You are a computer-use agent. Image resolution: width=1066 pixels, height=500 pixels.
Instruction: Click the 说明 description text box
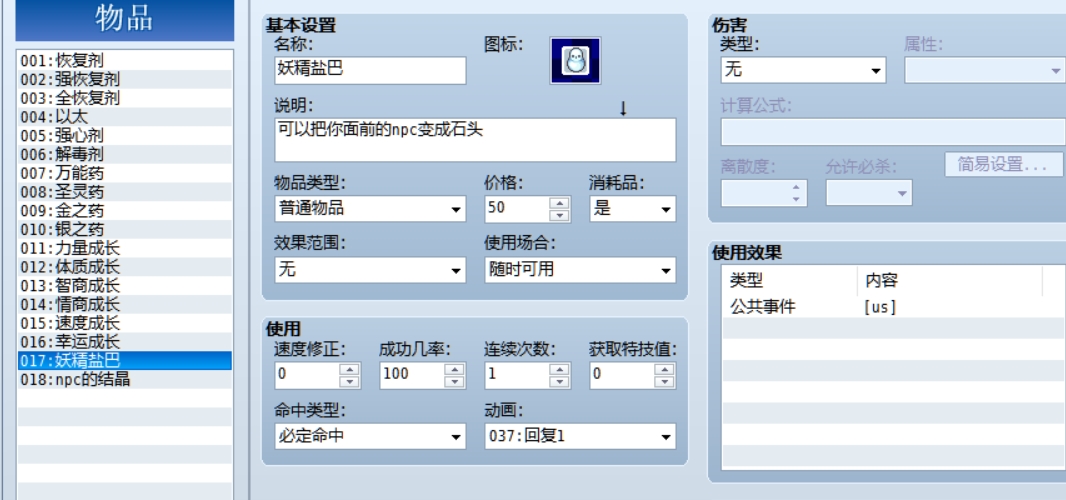point(475,139)
